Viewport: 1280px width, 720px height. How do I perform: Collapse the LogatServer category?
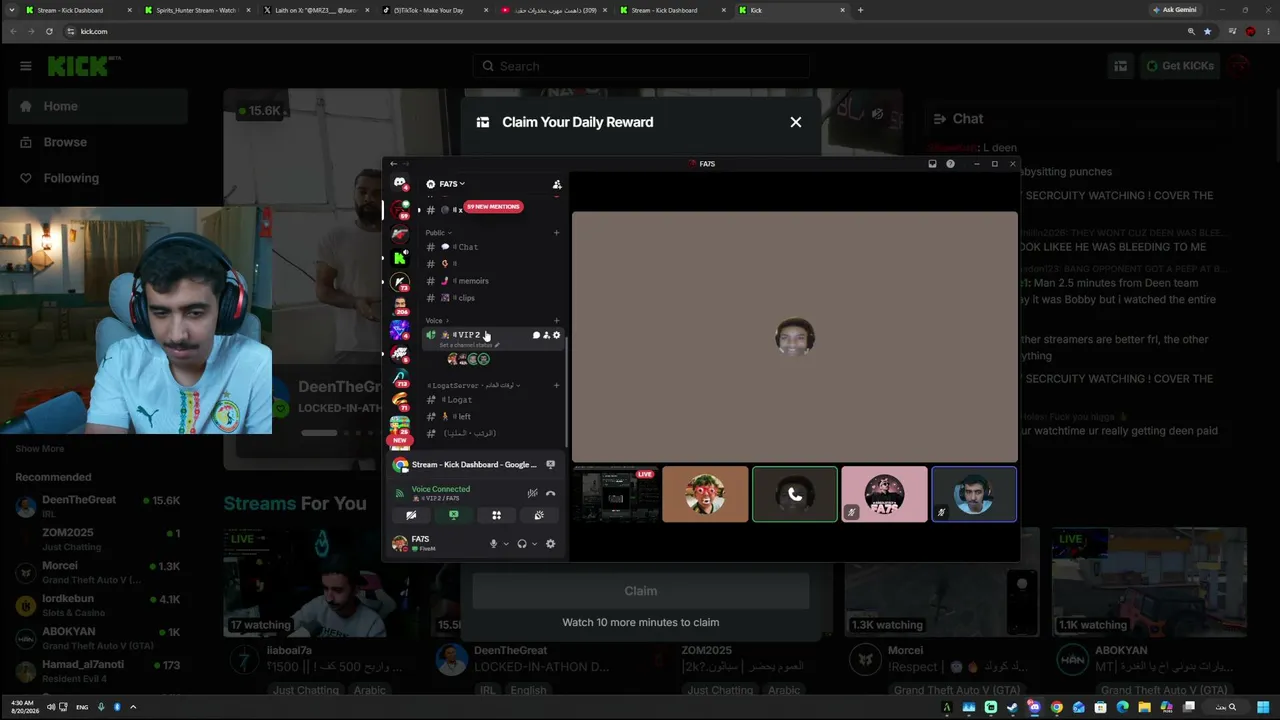(474, 385)
